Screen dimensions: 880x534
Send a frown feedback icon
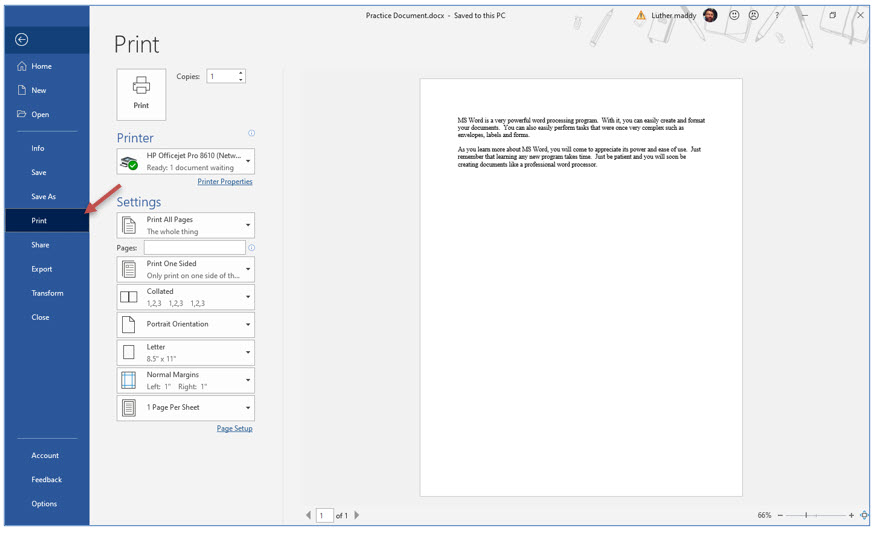pyautogui.click(x=755, y=15)
